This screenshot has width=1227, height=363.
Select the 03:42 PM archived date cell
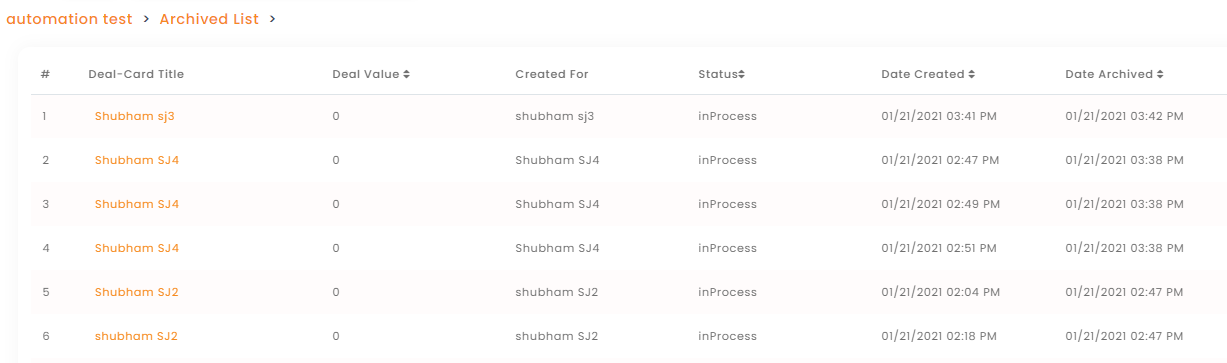(x=1124, y=116)
